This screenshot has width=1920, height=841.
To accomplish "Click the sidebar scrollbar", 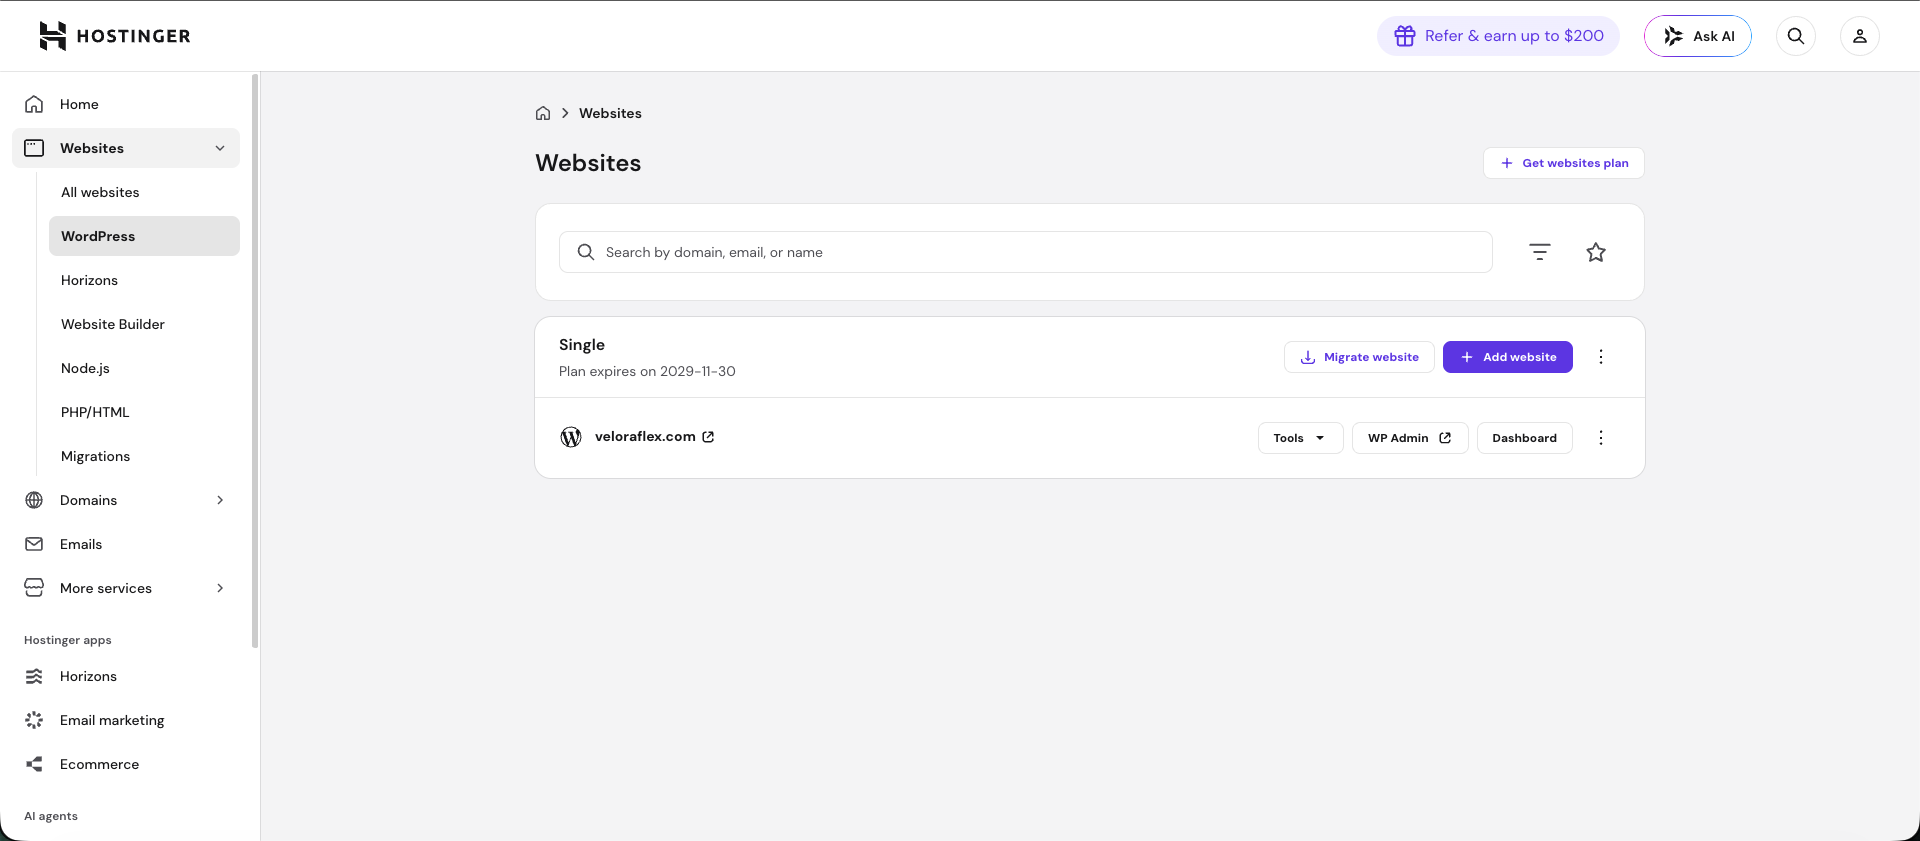I will pyautogui.click(x=255, y=360).
